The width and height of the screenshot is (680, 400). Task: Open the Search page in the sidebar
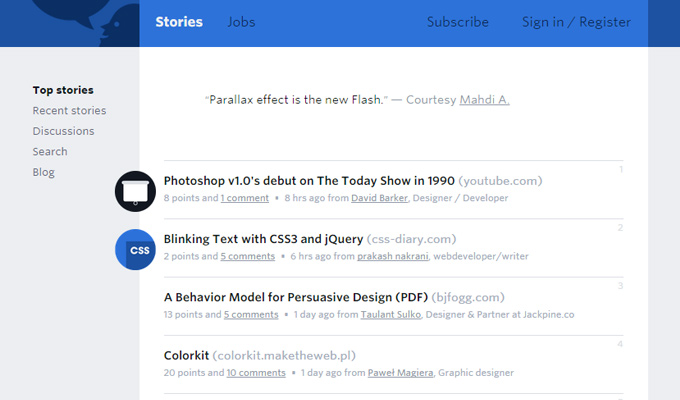[x=50, y=151]
